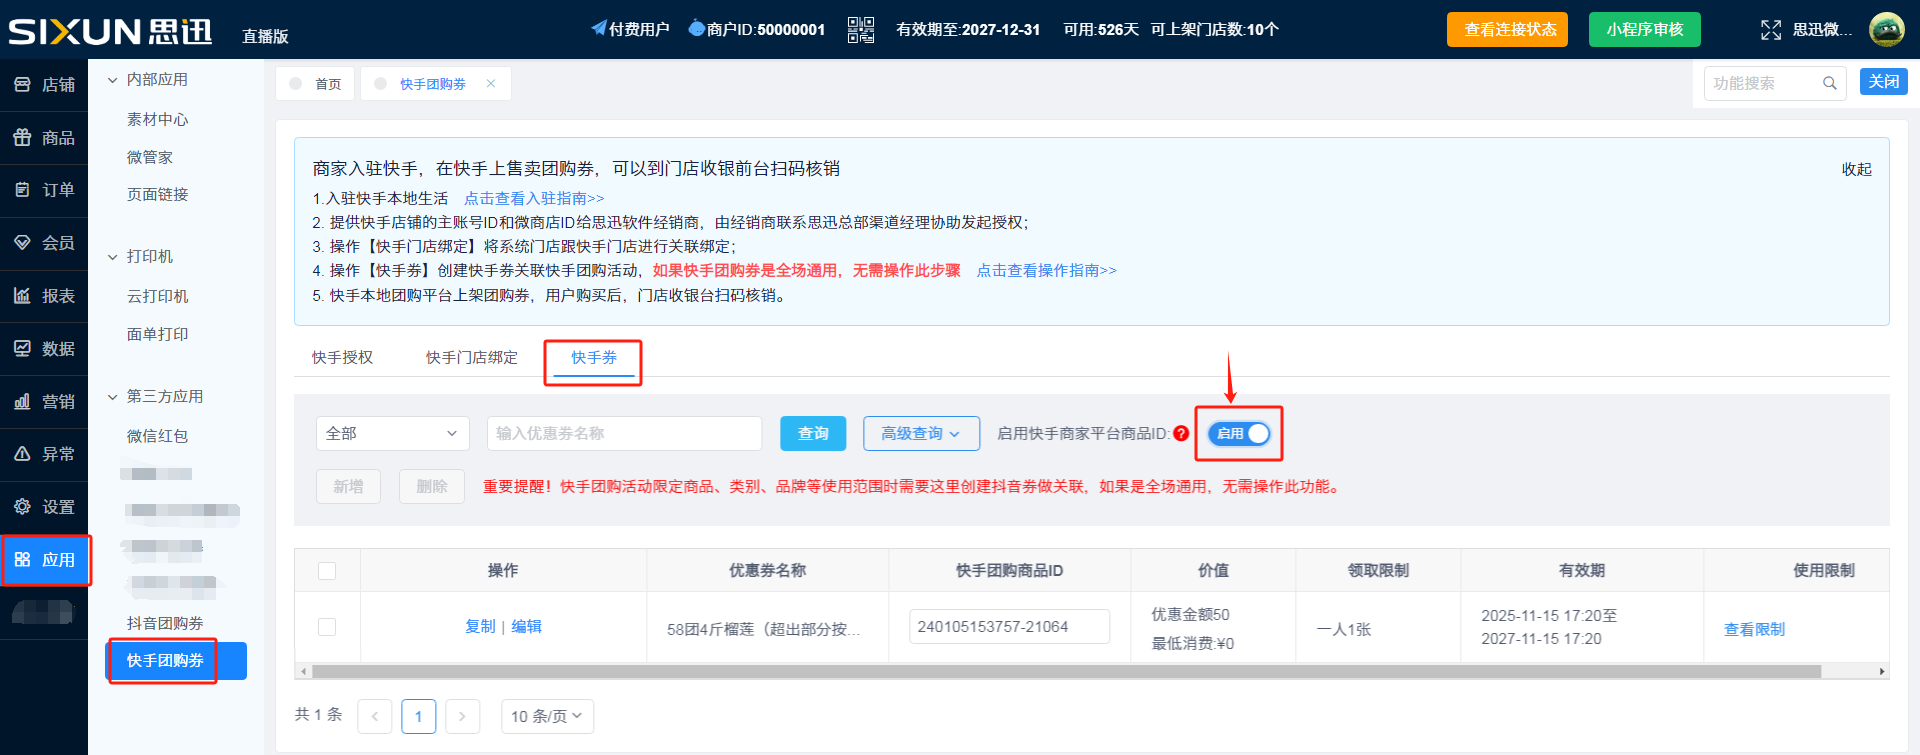Check the row checkbox for 58团4斤榴莲 coupon
This screenshot has width=1920, height=755.
click(x=327, y=627)
